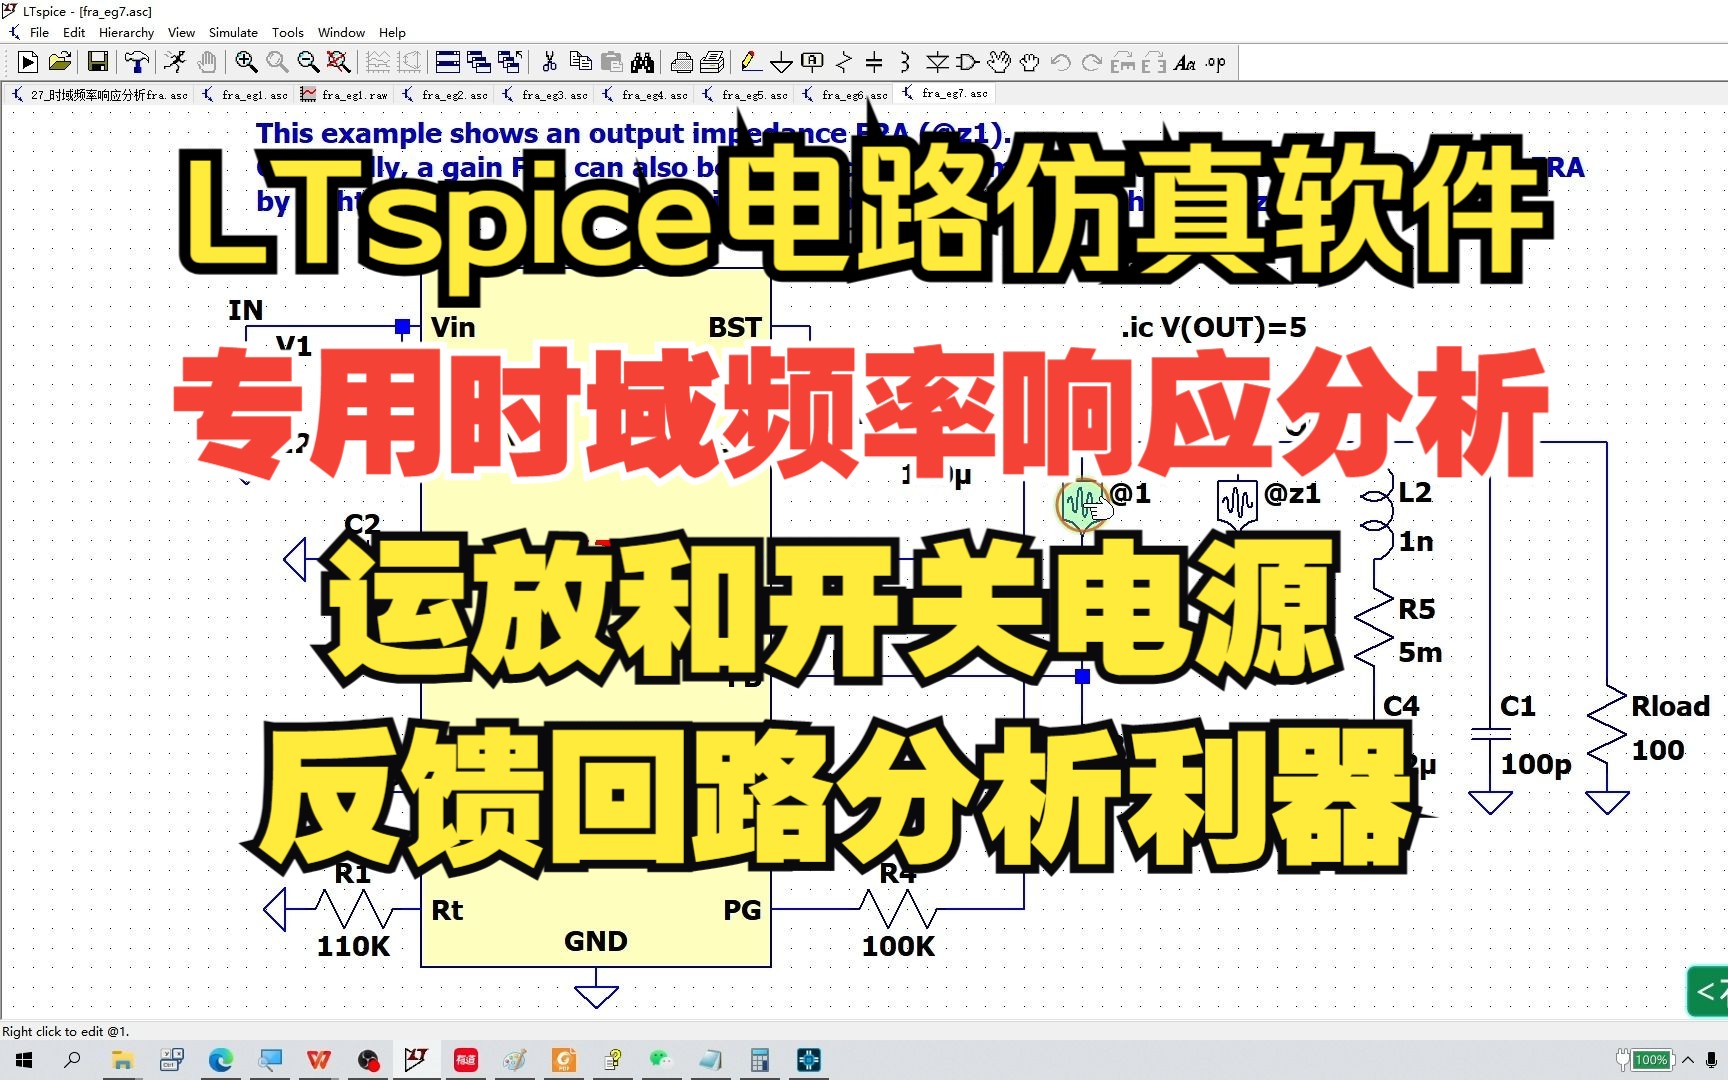
Task: Open WPS Office from the taskbar
Action: click(318, 1060)
